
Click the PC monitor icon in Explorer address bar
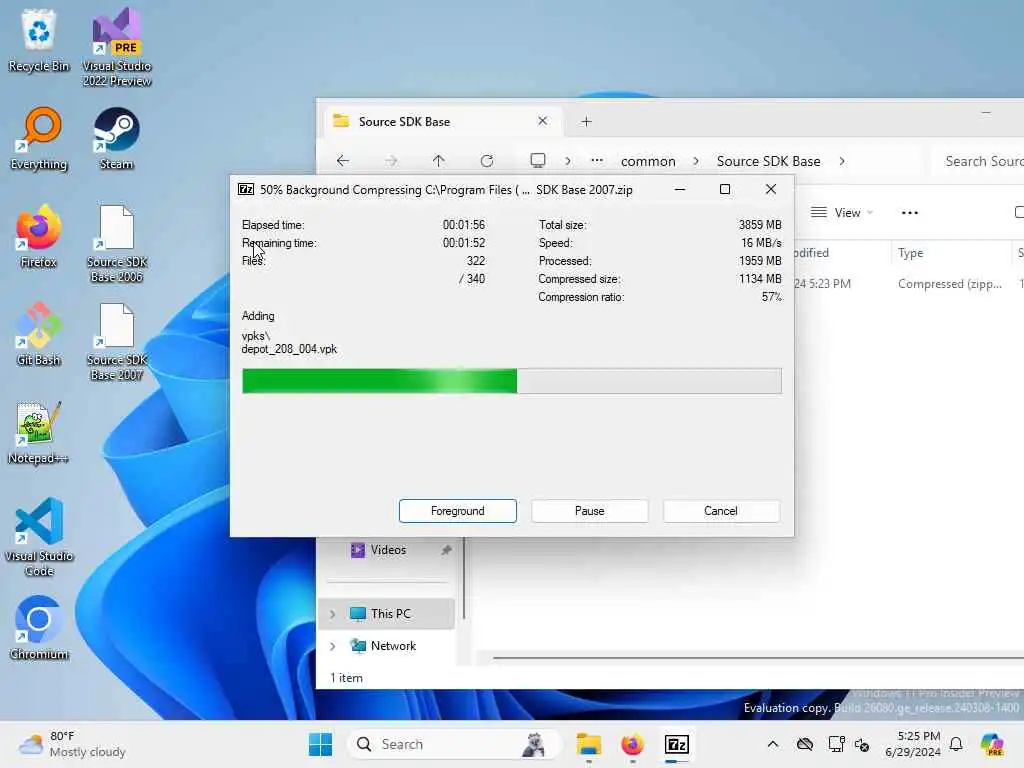[x=537, y=161]
